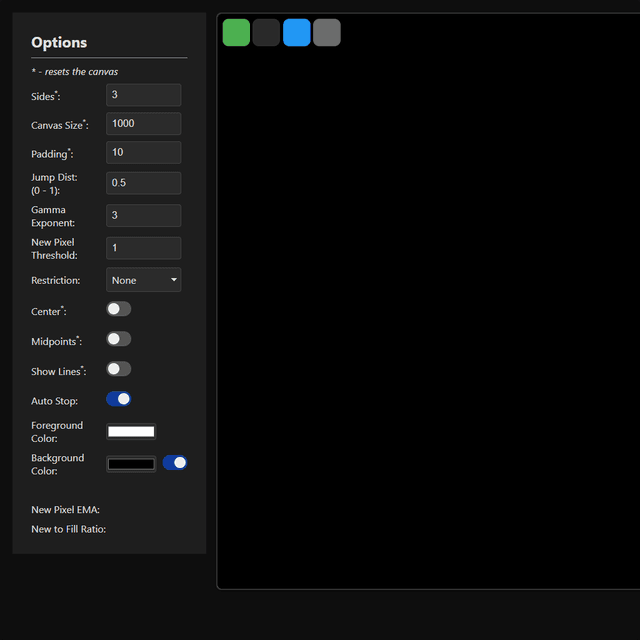Select the Jump Dist input field
640x640 pixels.
[143, 183]
